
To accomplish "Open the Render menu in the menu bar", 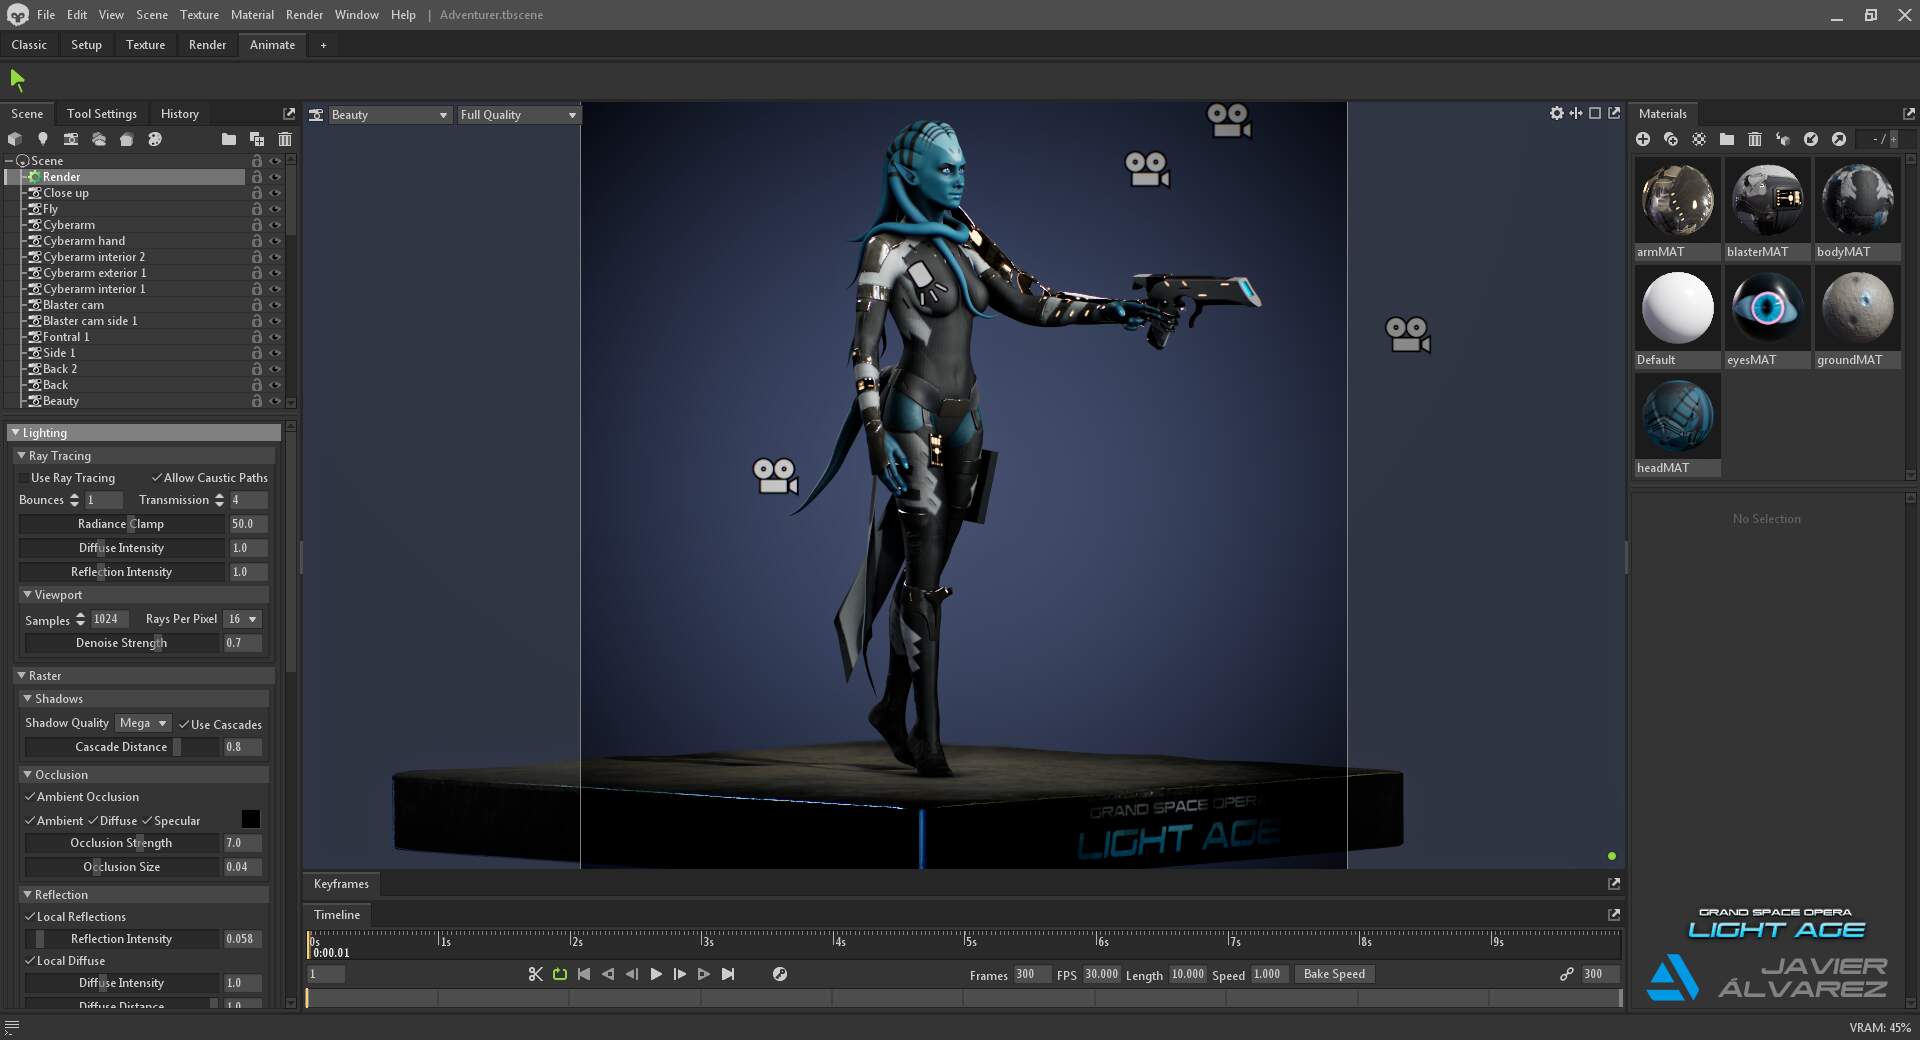I will (x=304, y=15).
